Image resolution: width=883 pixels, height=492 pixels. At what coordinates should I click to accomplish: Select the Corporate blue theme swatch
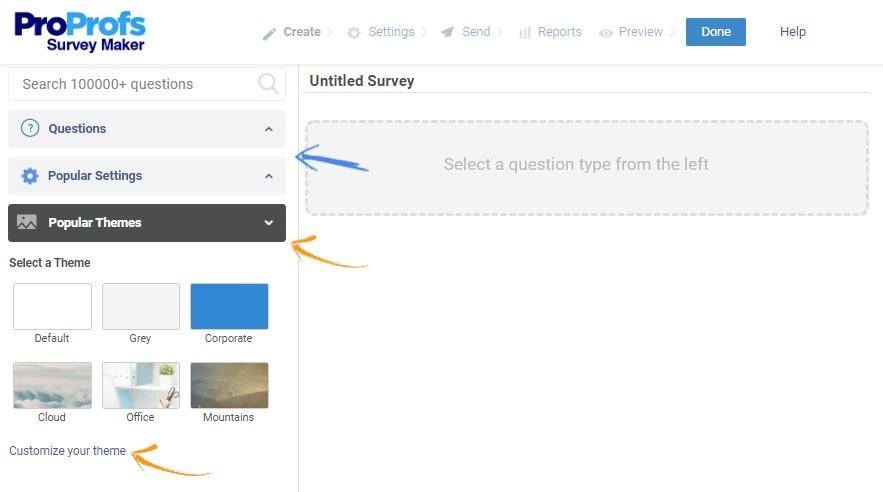pos(229,306)
